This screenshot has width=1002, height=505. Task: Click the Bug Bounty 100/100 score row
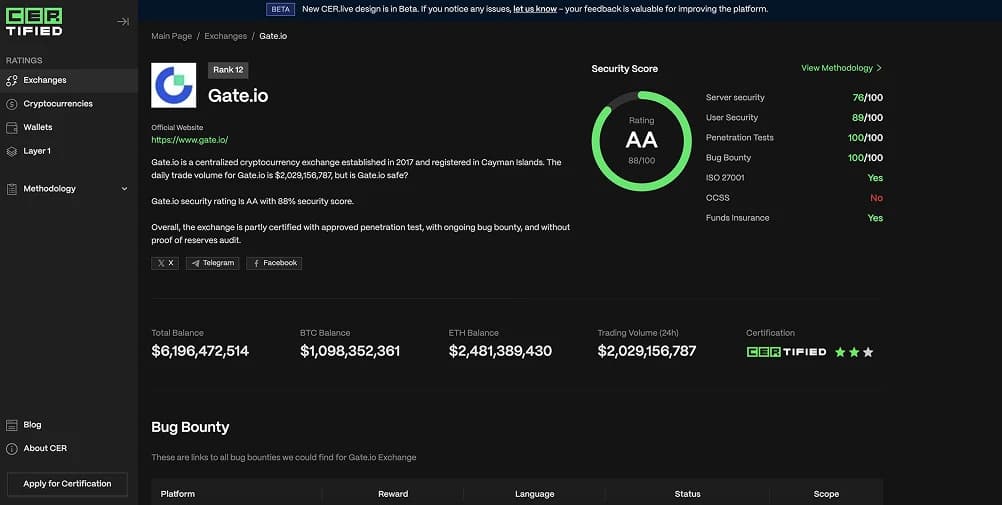(794, 158)
